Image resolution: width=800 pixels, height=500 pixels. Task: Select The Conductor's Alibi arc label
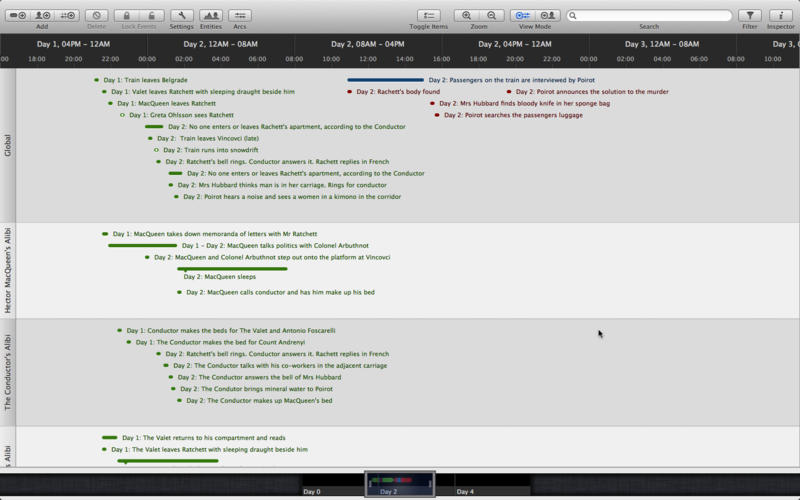(8, 373)
